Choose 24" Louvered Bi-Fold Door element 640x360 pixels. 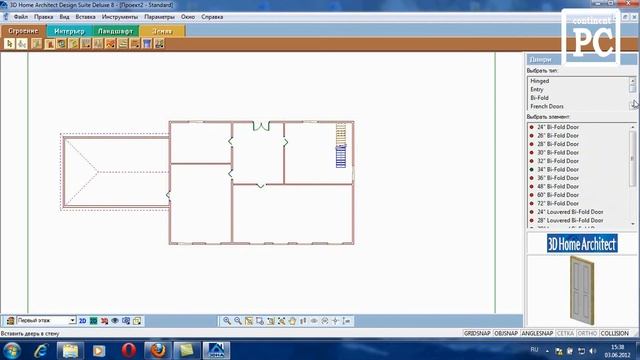[570, 212]
